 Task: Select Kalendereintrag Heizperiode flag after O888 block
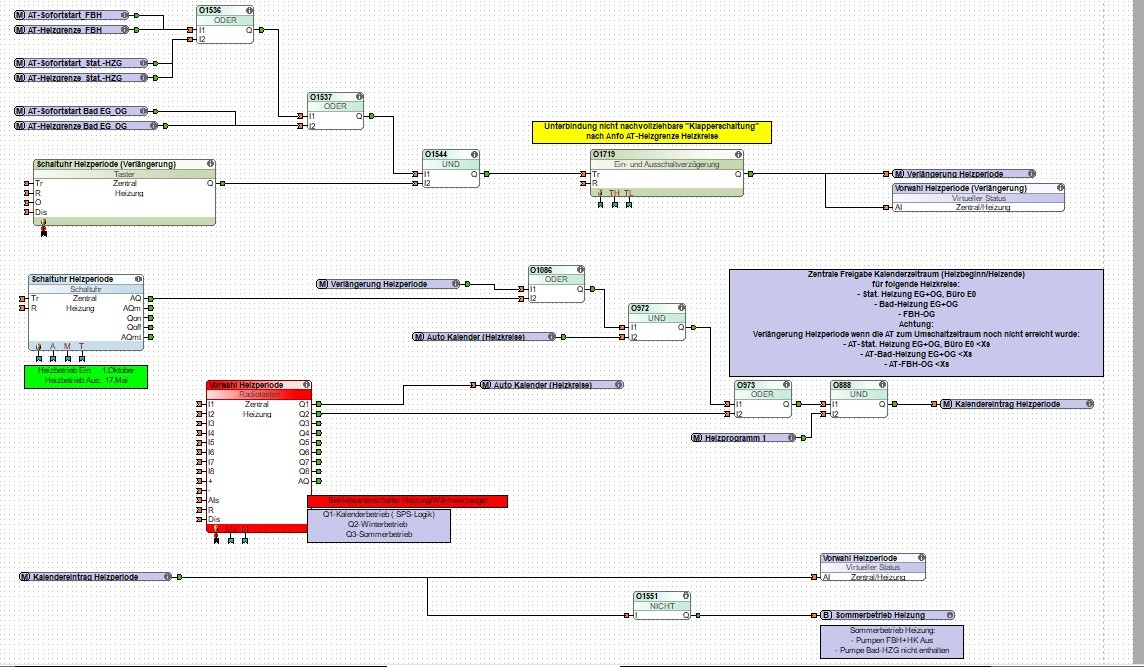1016,404
